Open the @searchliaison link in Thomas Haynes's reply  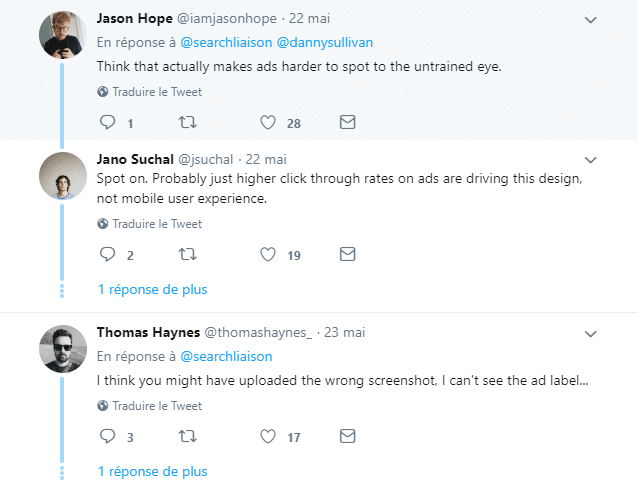tap(226, 357)
